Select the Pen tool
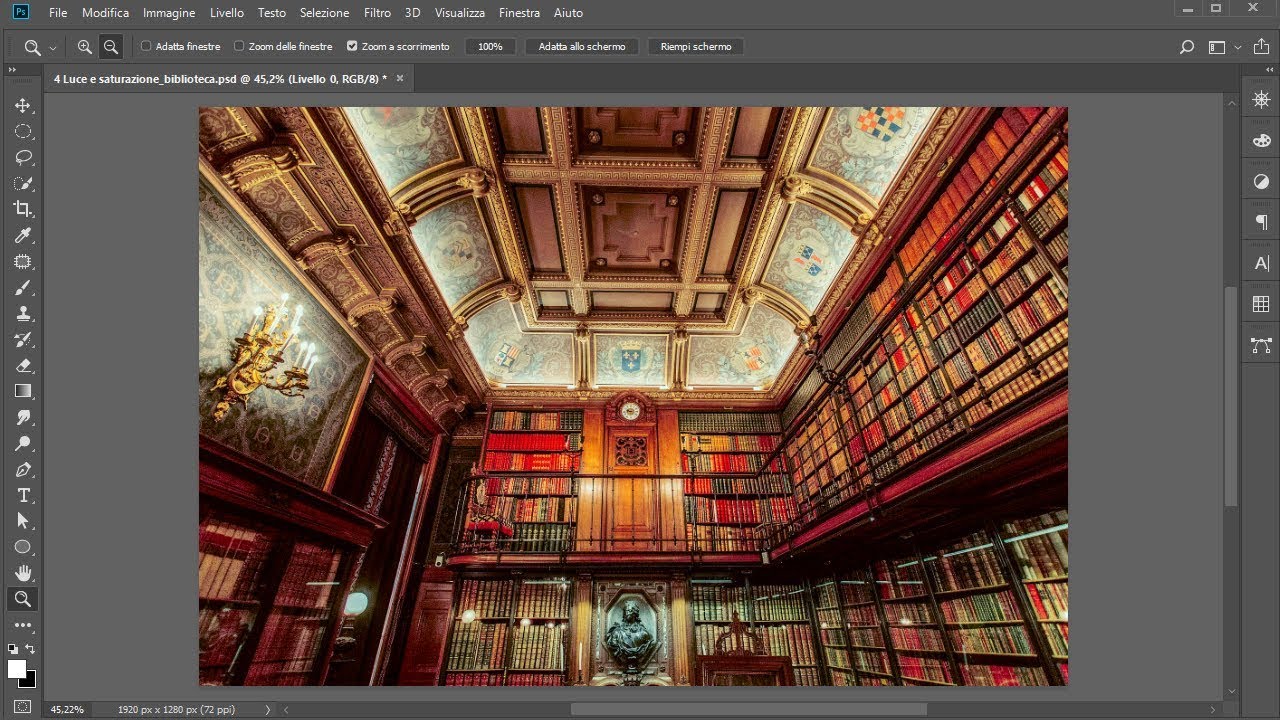The width and height of the screenshot is (1280, 720). coord(22,469)
